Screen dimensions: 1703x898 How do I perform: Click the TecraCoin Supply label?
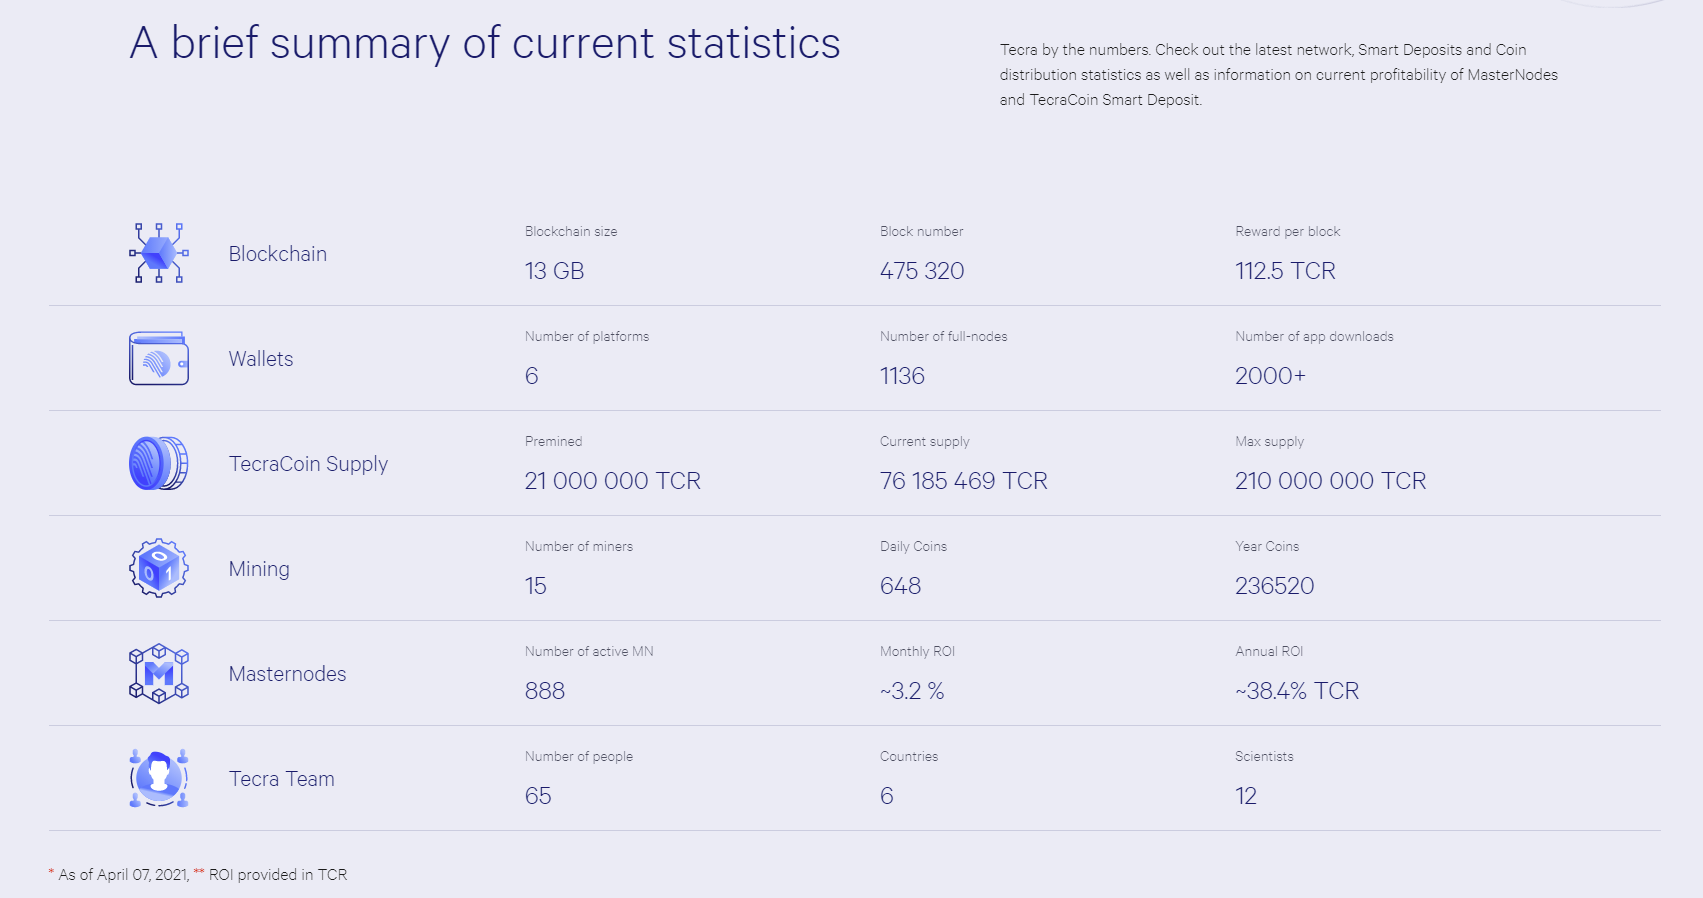308,464
